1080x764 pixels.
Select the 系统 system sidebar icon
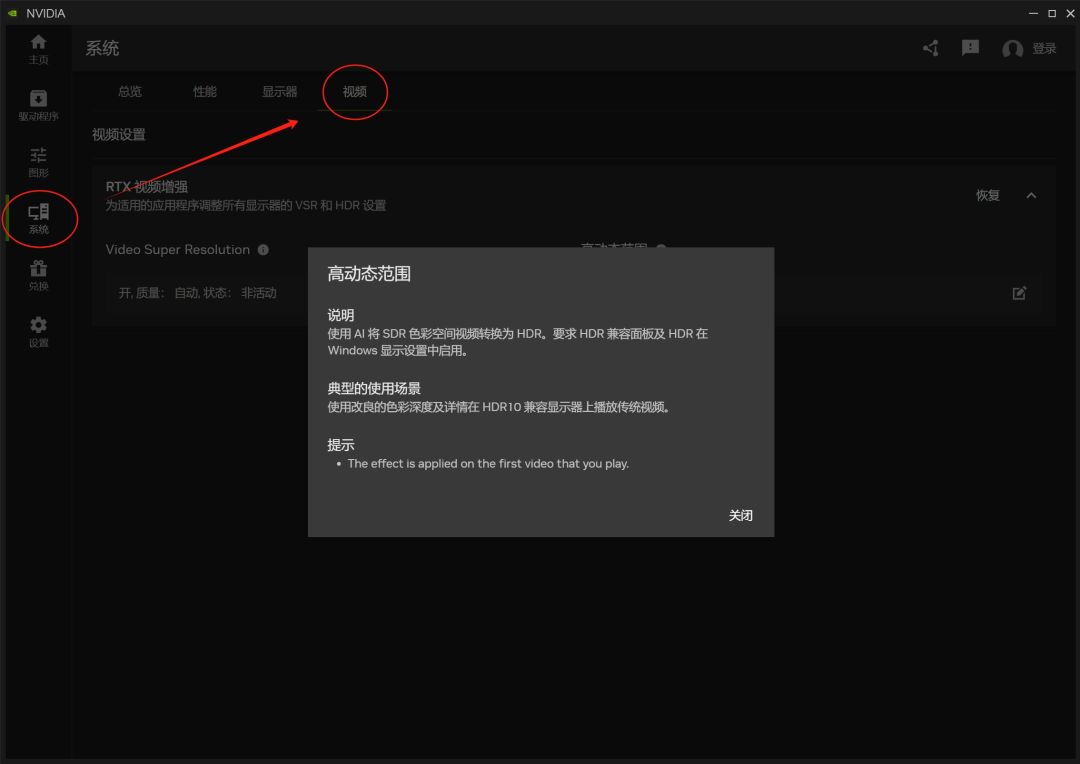tap(39, 218)
